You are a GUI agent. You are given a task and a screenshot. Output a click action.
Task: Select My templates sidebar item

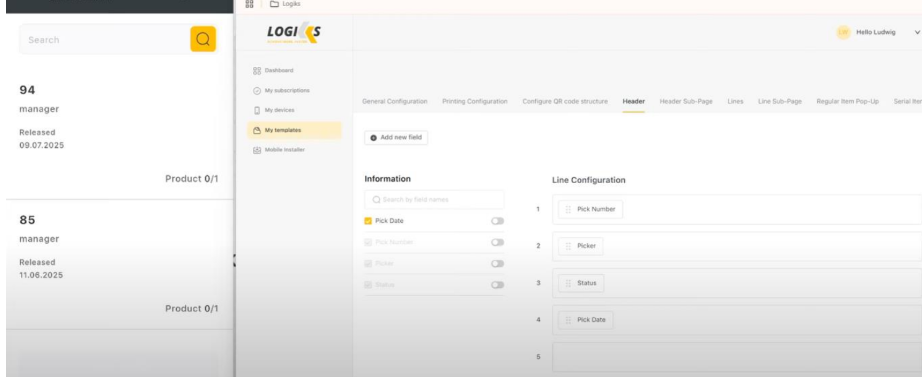[294, 130]
